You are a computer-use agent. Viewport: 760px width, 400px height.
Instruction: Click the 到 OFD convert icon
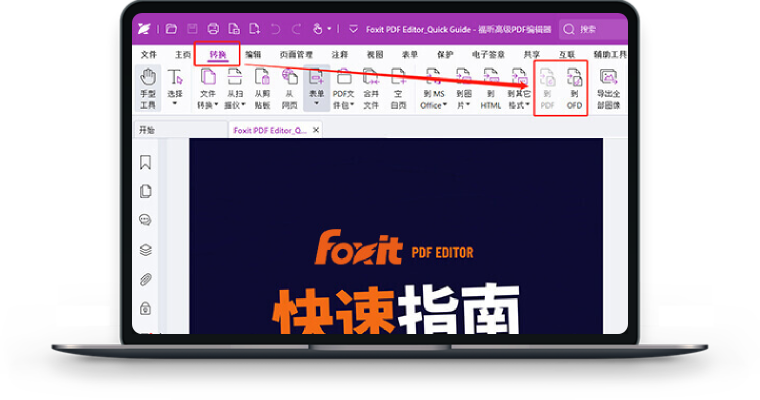[574, 87]
